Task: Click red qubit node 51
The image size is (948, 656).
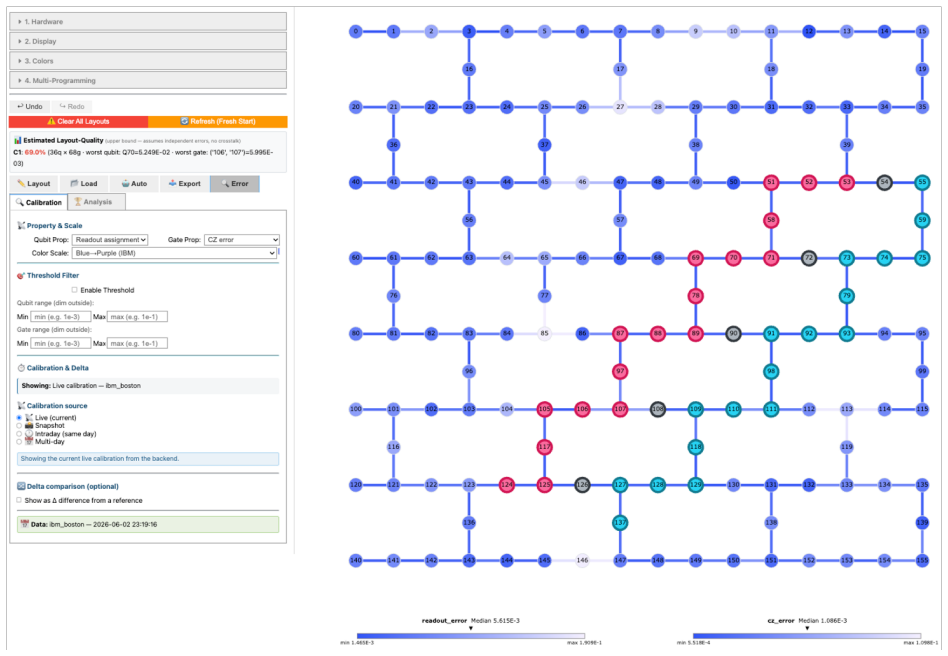Action: click(771, 183)
